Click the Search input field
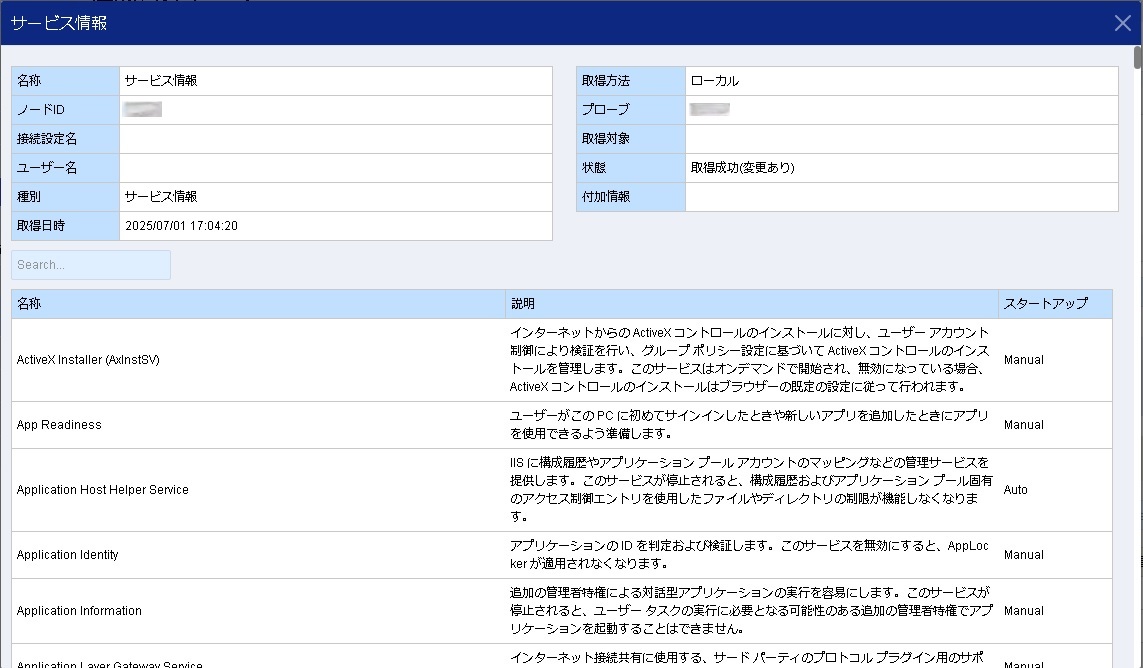 click(91, 265)
